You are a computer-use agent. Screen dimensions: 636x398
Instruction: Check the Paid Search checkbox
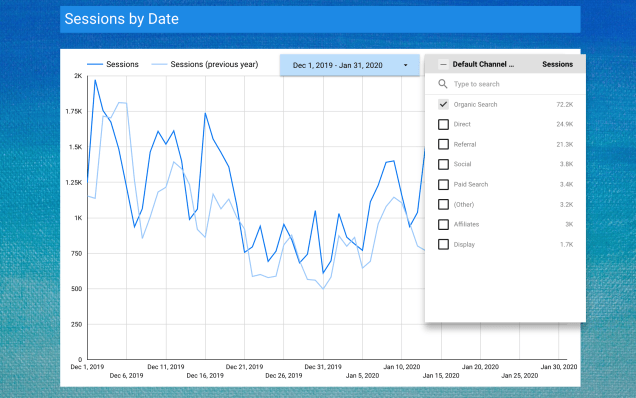tap(443, 185)
